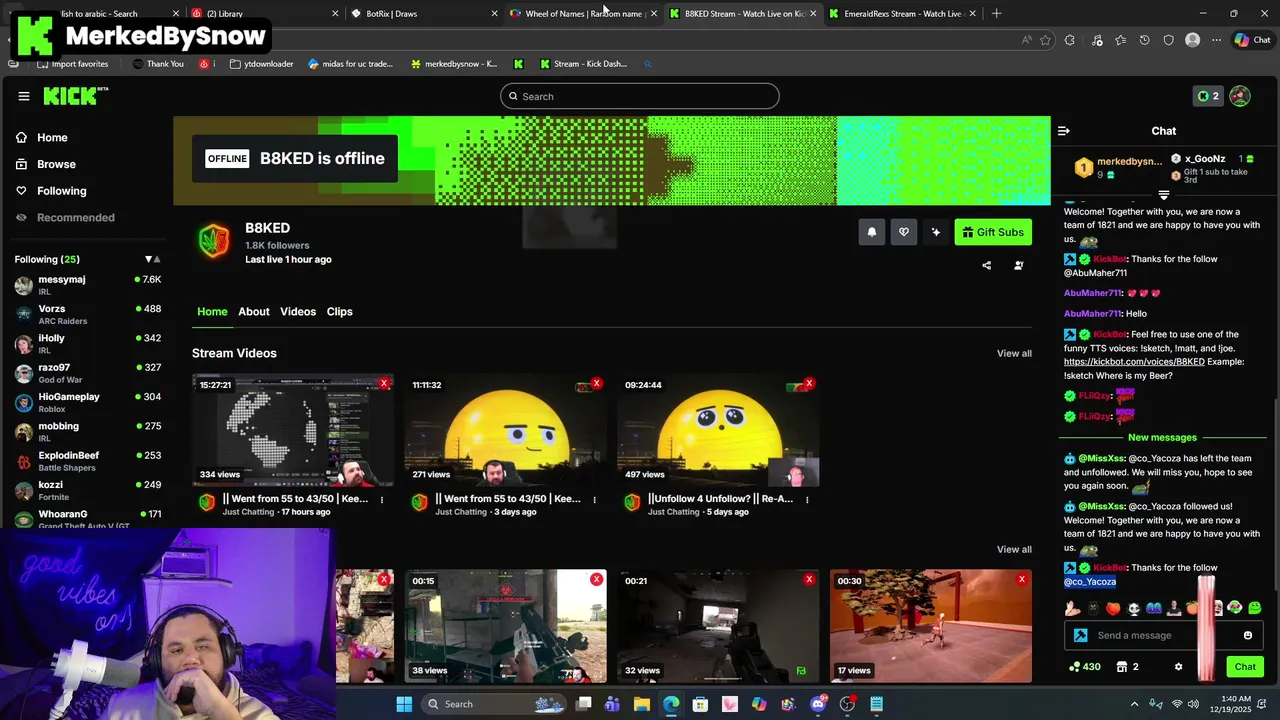1280x720 pixels.
Task: Click the report user icon beside share
Action: [1018, 265]
